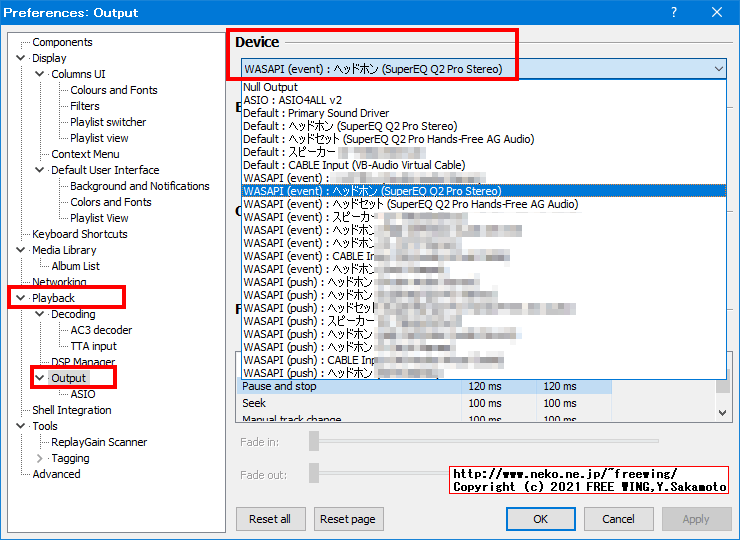
Task: Open Keyboard Shortcuts preferences page
Action: (80, 234)
